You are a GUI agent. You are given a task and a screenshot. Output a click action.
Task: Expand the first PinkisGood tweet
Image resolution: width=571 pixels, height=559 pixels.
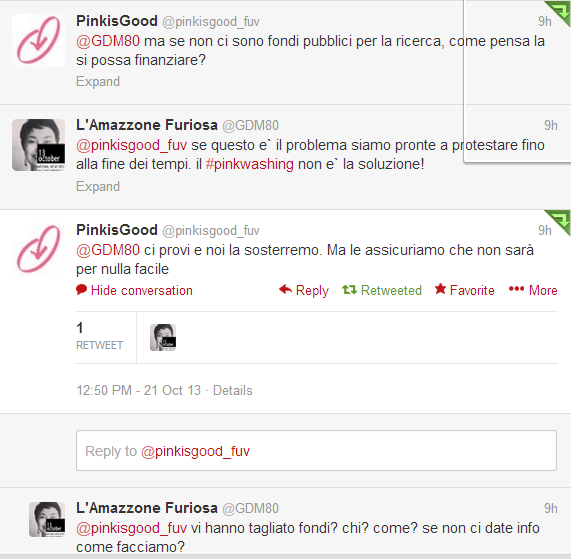tap(98, 82)
